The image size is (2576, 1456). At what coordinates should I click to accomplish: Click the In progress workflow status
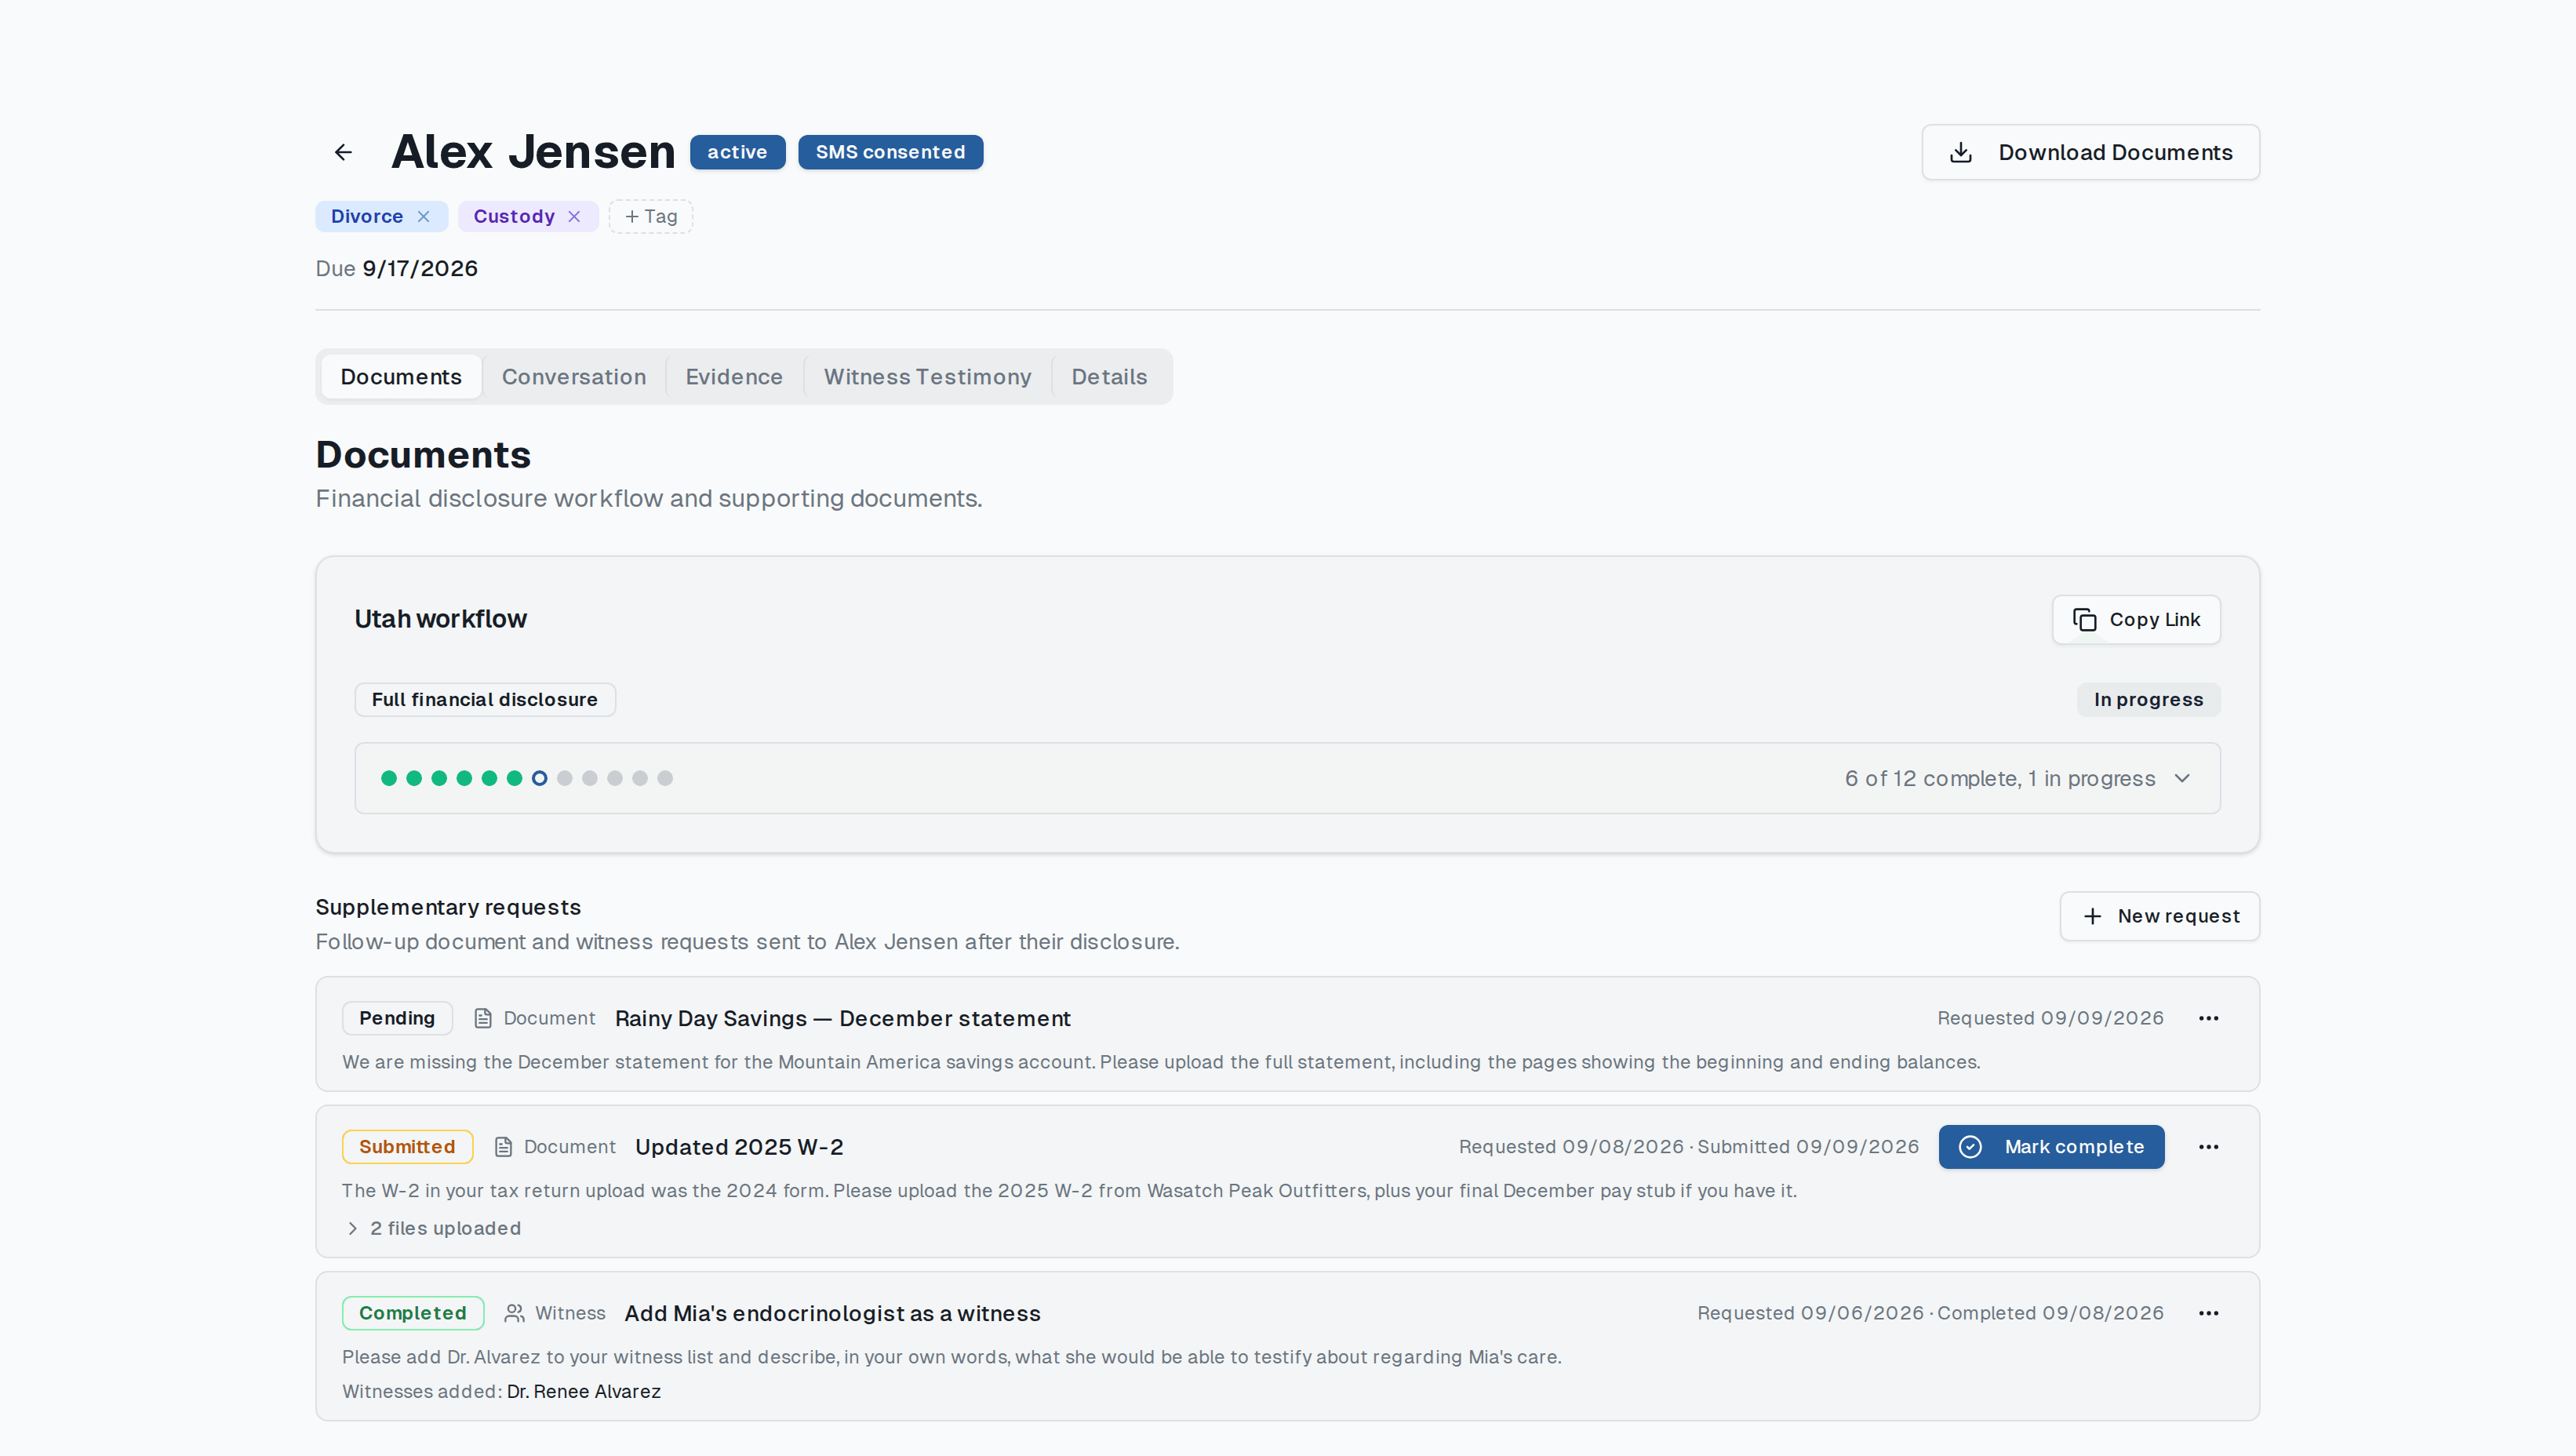coord(2148,700)
